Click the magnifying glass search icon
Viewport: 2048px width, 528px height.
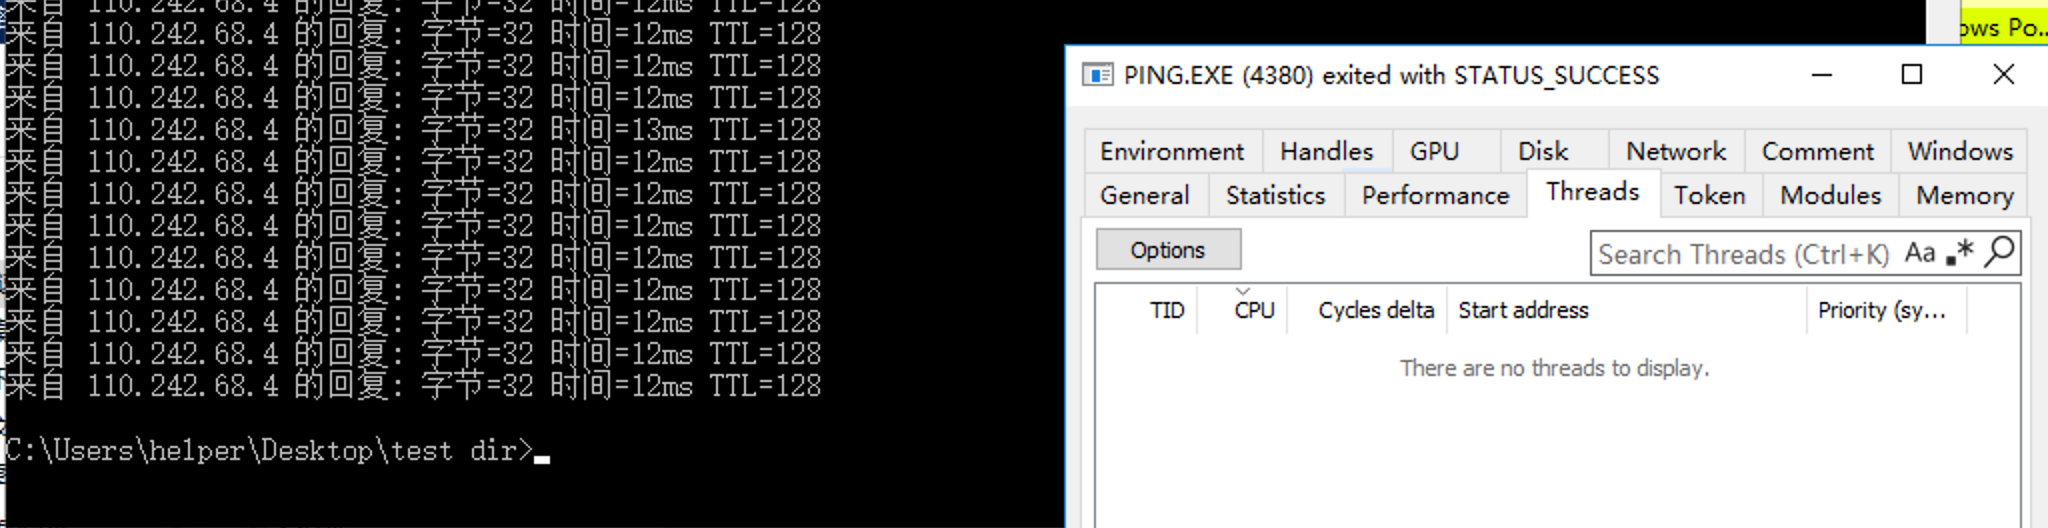point(1999,252)
